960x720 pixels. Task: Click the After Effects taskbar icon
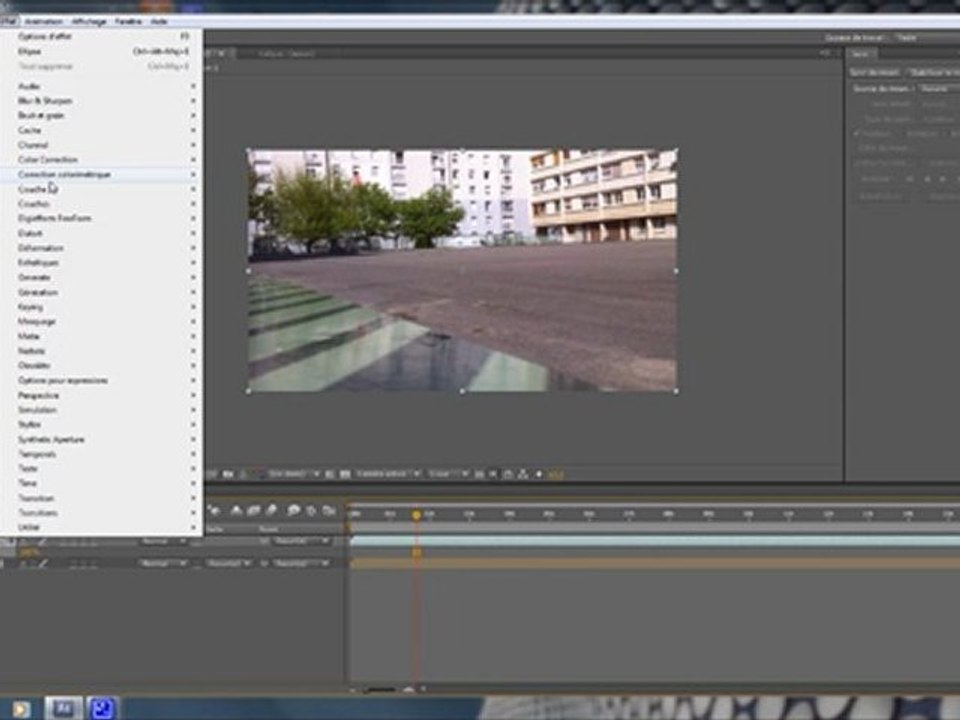pos(64,708)
